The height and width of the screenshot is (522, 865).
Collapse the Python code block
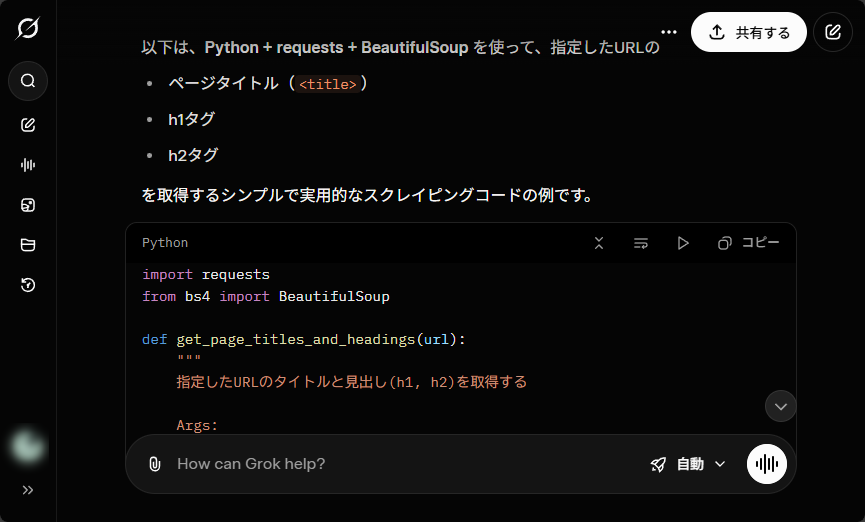pyautogui.click(x=599, y=243)
